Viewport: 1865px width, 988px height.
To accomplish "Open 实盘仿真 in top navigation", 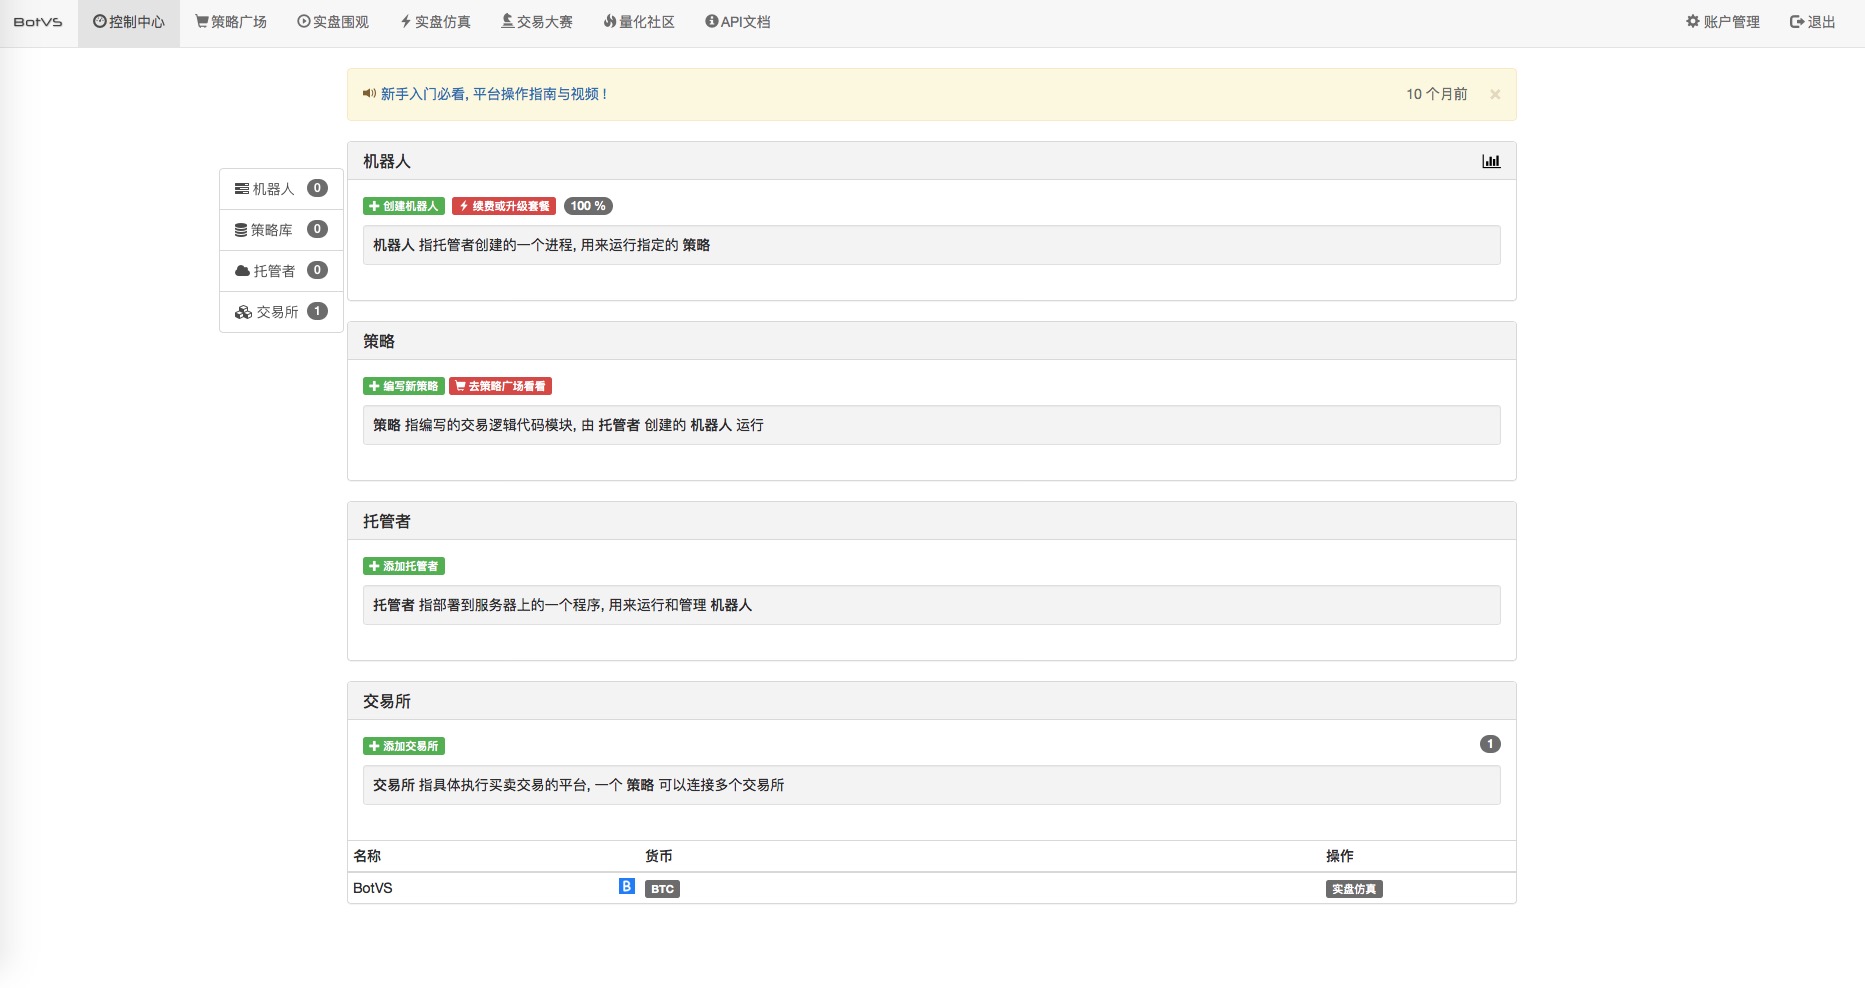I will tap(435, 22).
